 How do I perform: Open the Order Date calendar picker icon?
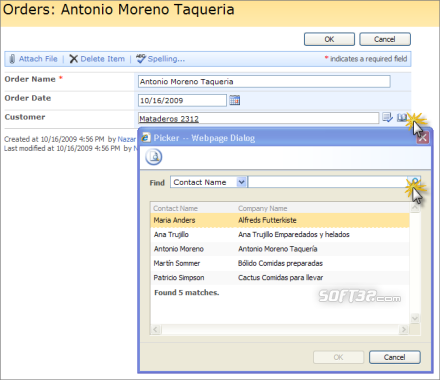pyautogui.click(x=235, y=100)
